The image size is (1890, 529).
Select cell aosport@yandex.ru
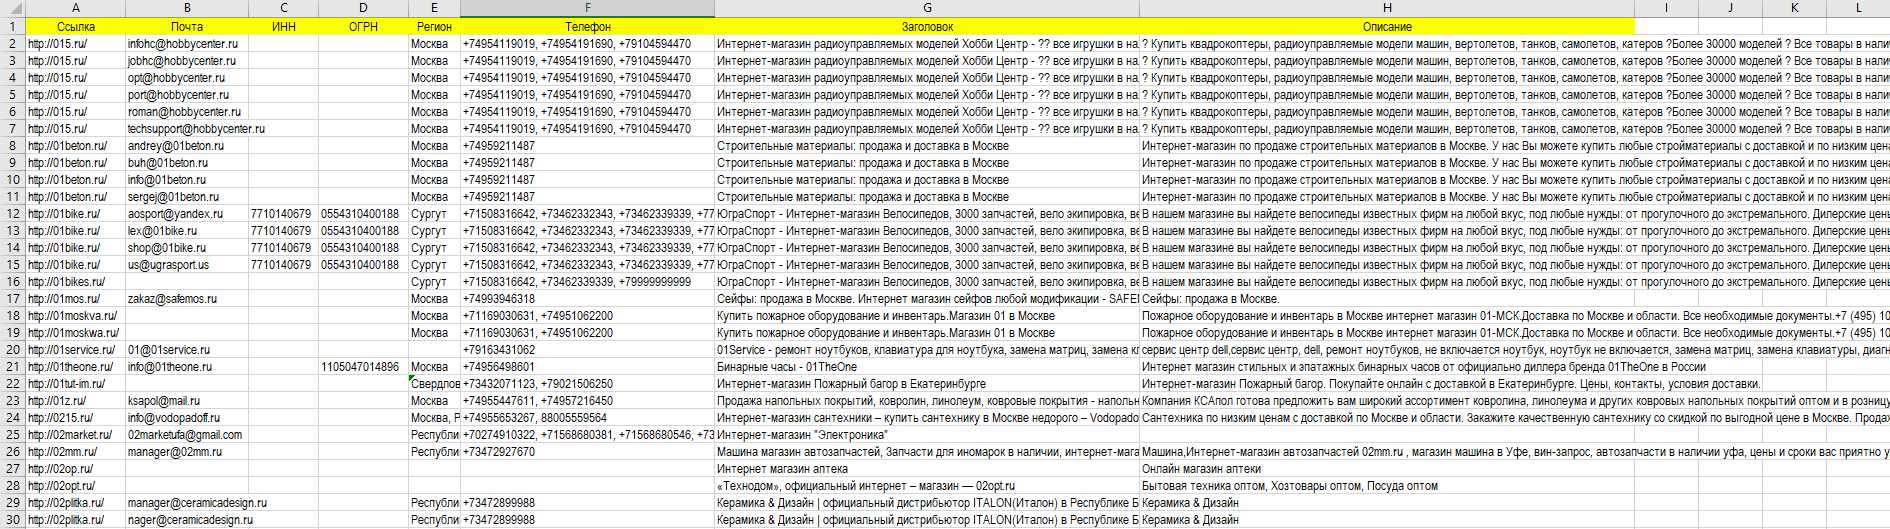pyautogui.click(x=186, y=214)
